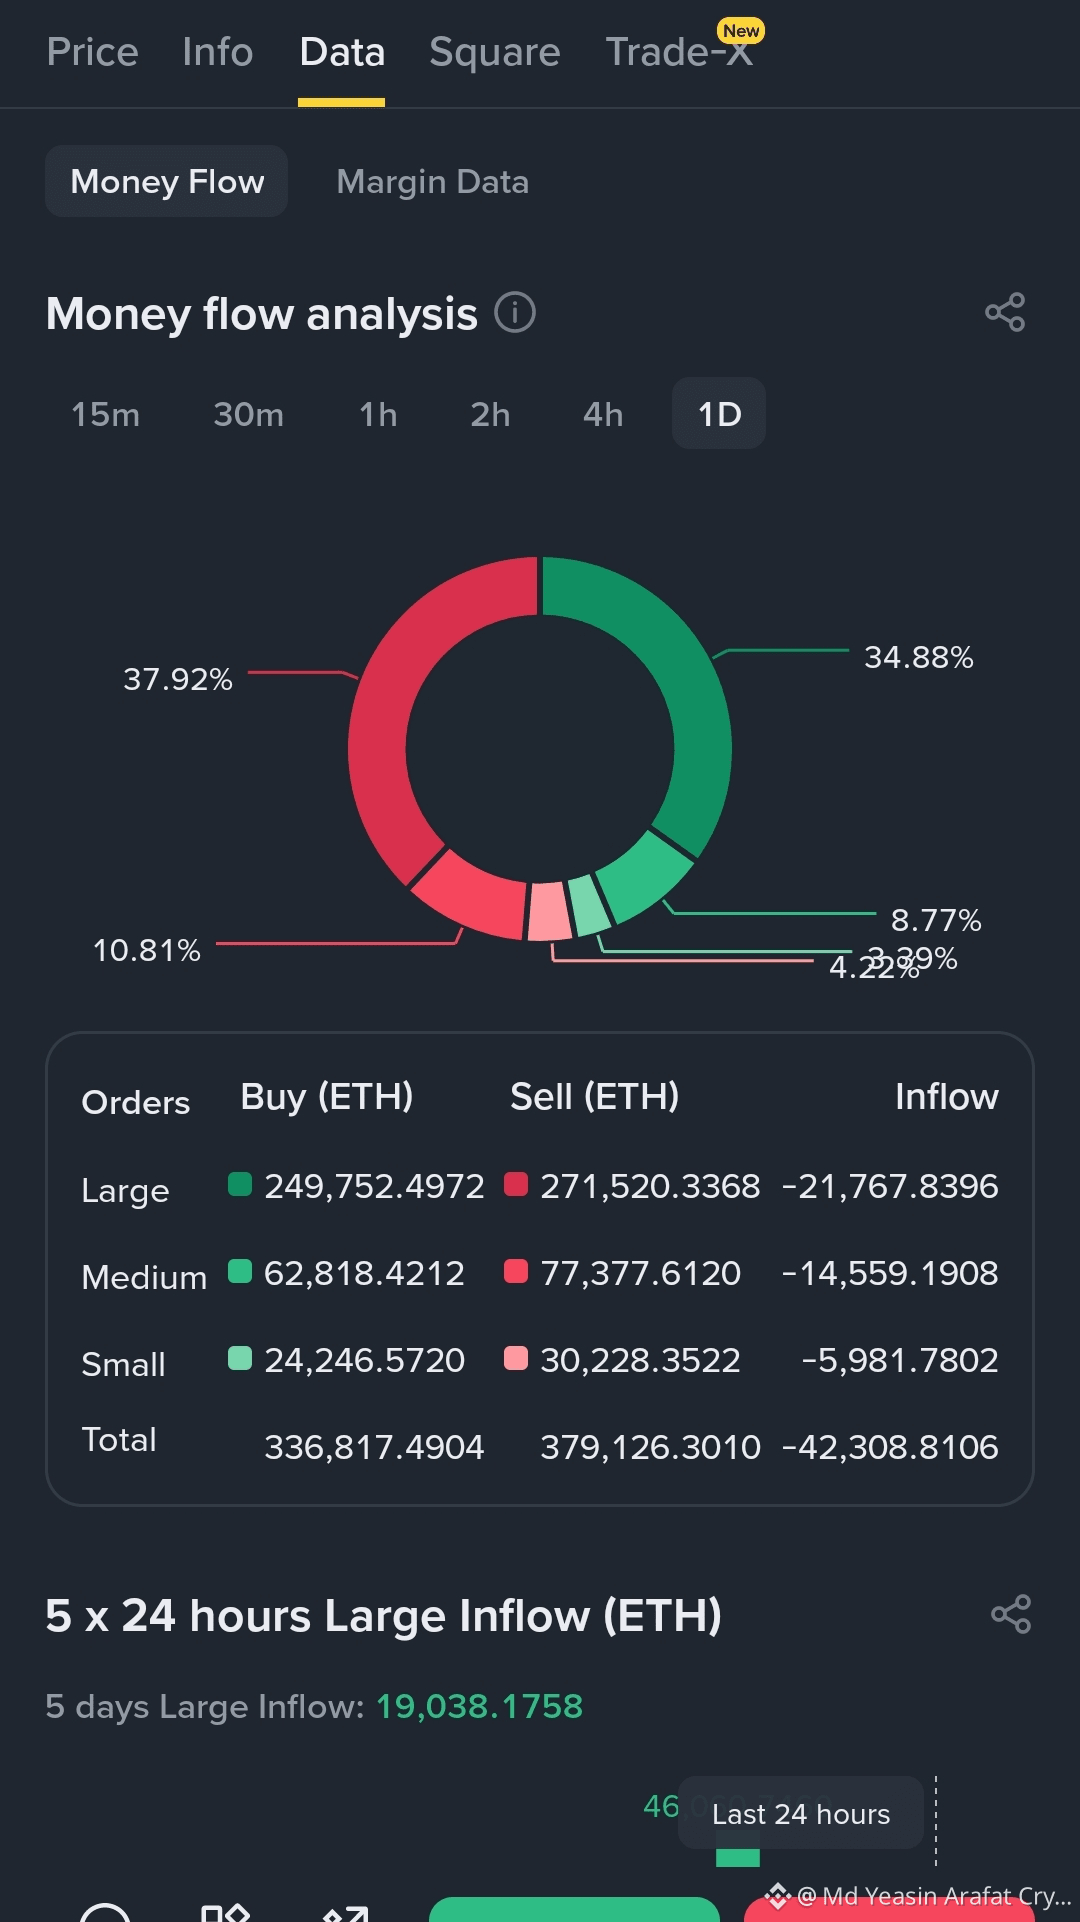Image resolution: width=1080 pixels, height=1922 pixels.
Task: Select the 1h timeframe
Action: 378,414
